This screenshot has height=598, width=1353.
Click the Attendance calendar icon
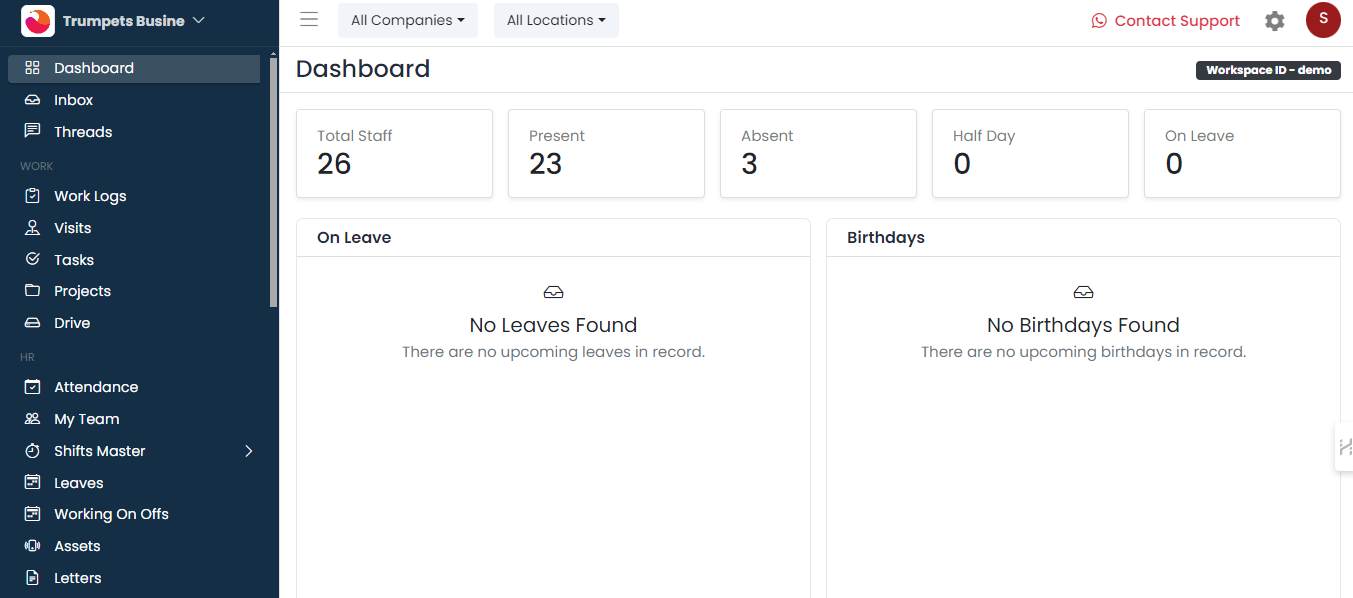[33, 387]
